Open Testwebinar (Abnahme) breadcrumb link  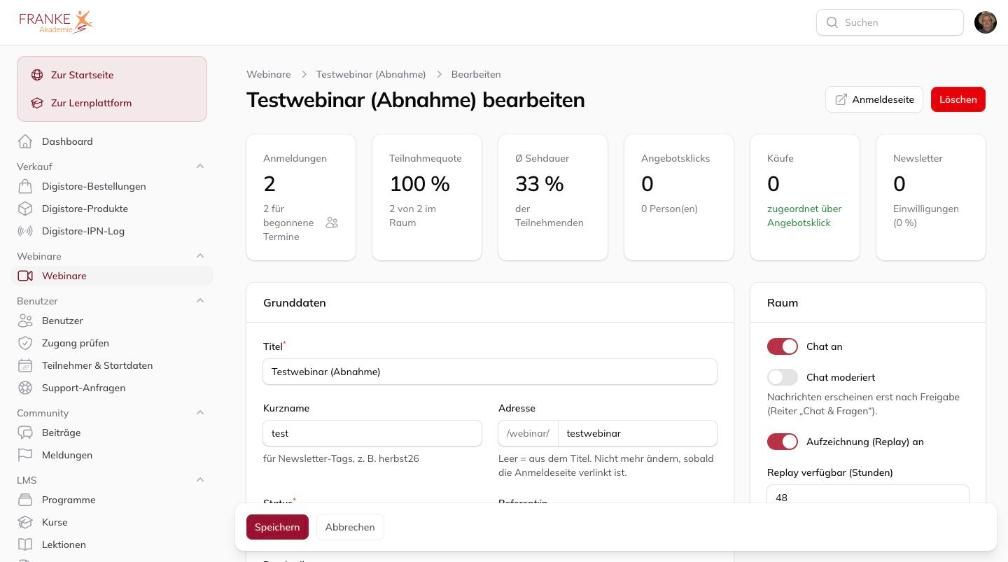click(371, 75)
